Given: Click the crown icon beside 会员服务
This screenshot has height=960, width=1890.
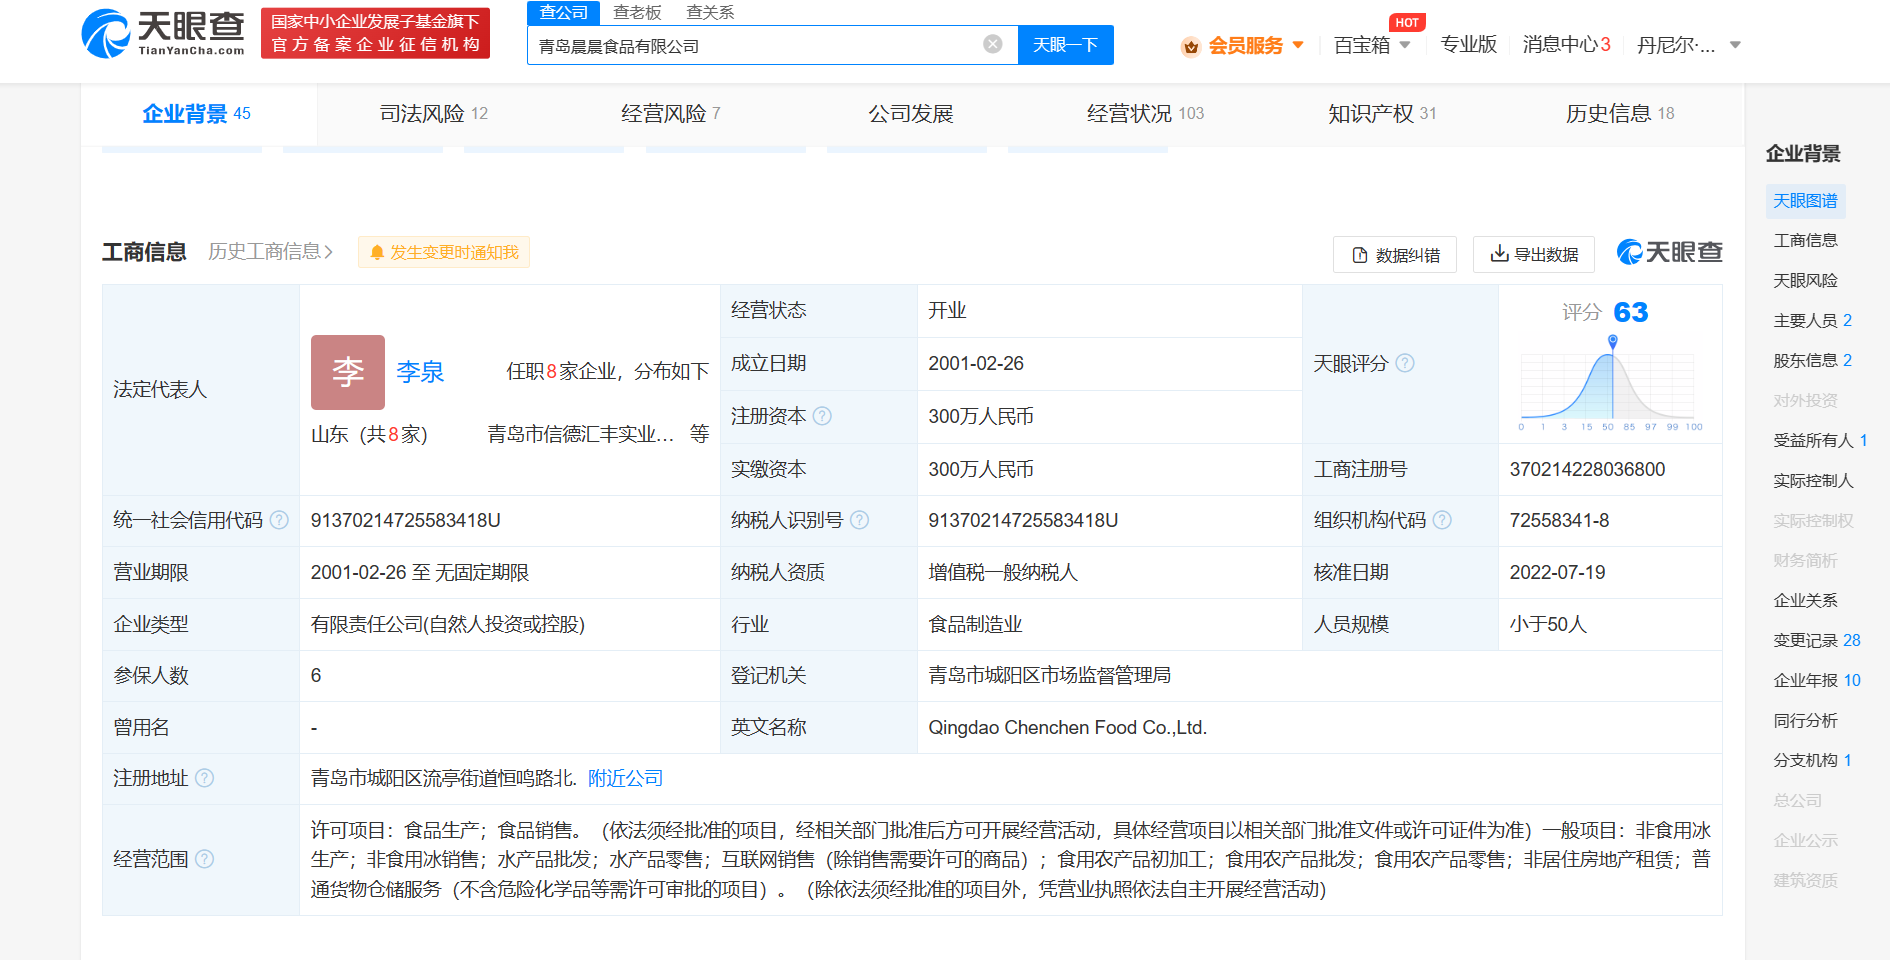Looking at the screenshot, I should (x=1191, y=46).
